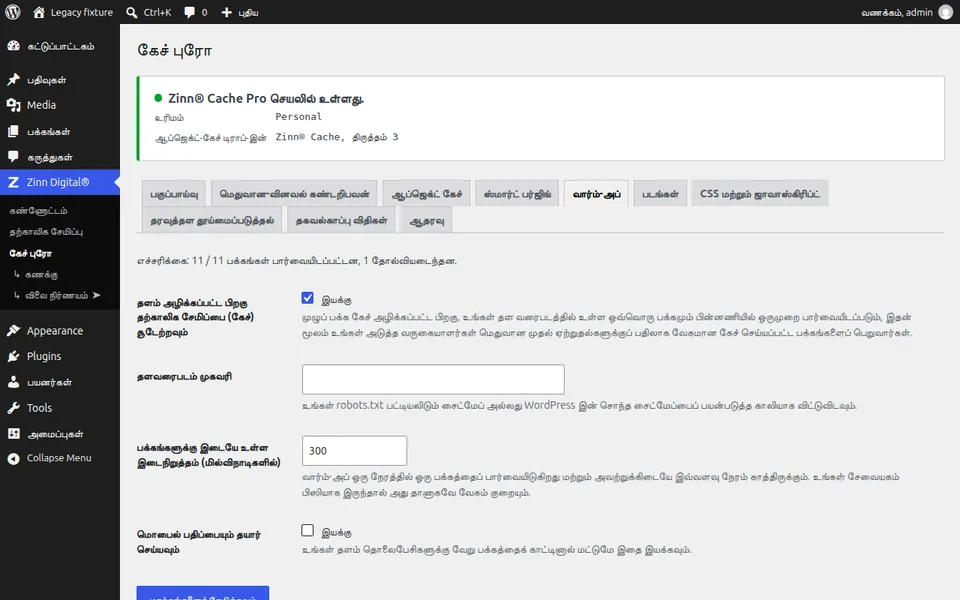Switch to CSS மற்றும் ஜாவாஸ்கிரிப்ட் tab

pyautogui.click(x=760, y=194)
